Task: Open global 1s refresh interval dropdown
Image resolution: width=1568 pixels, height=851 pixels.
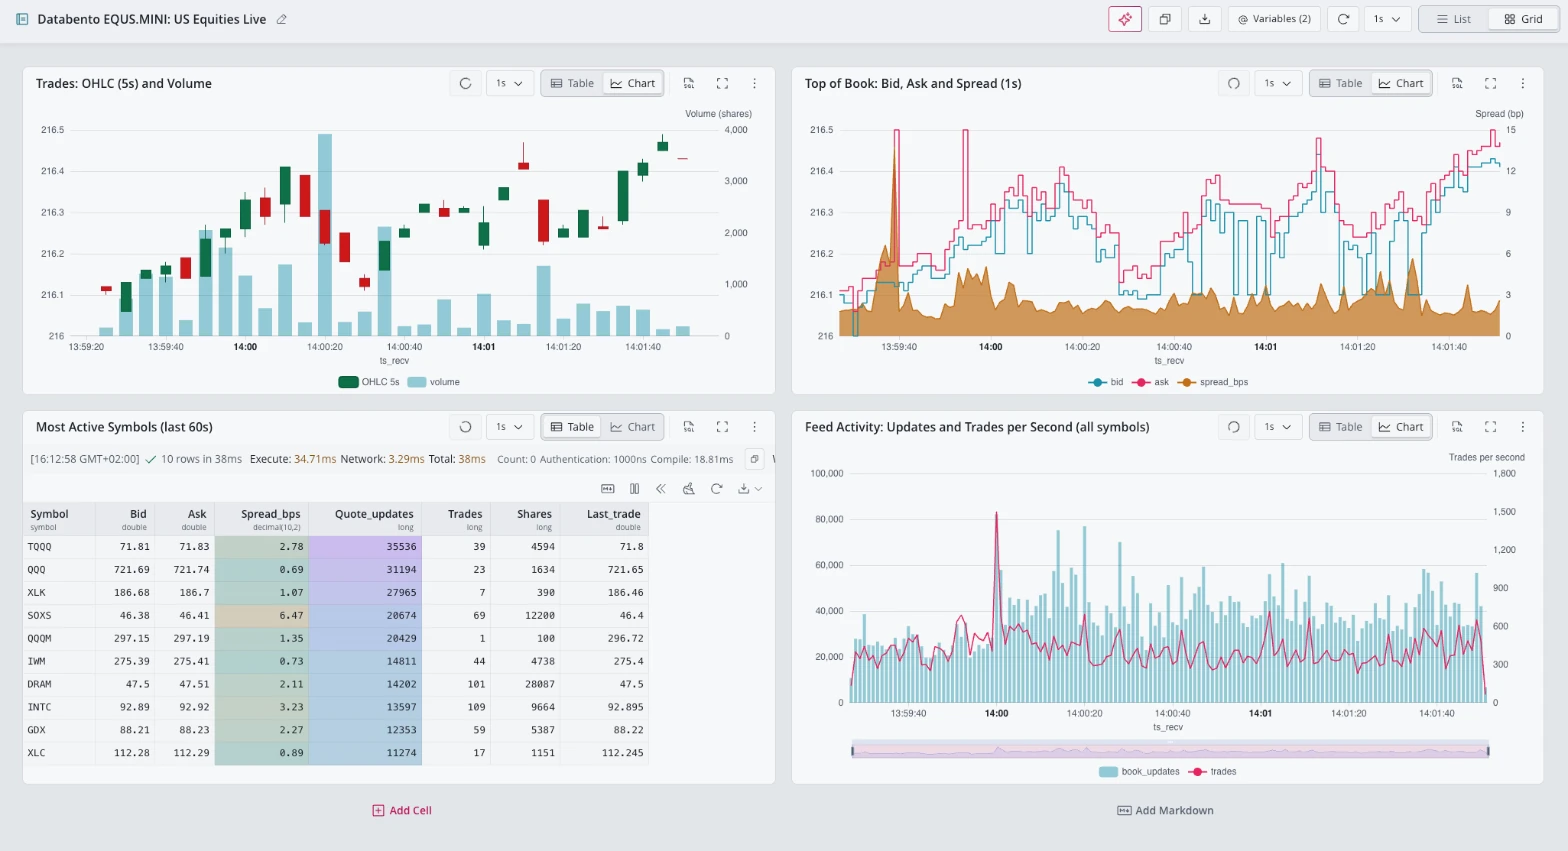Action: 1387,19
